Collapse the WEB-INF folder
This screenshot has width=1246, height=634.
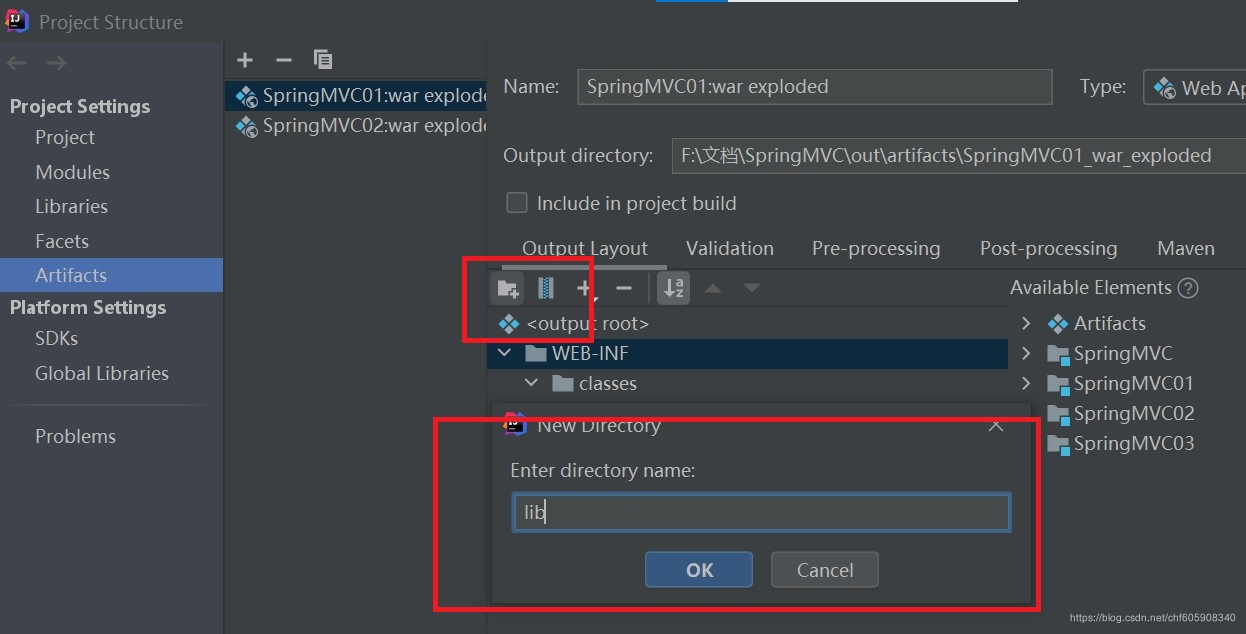click(505, 353)
